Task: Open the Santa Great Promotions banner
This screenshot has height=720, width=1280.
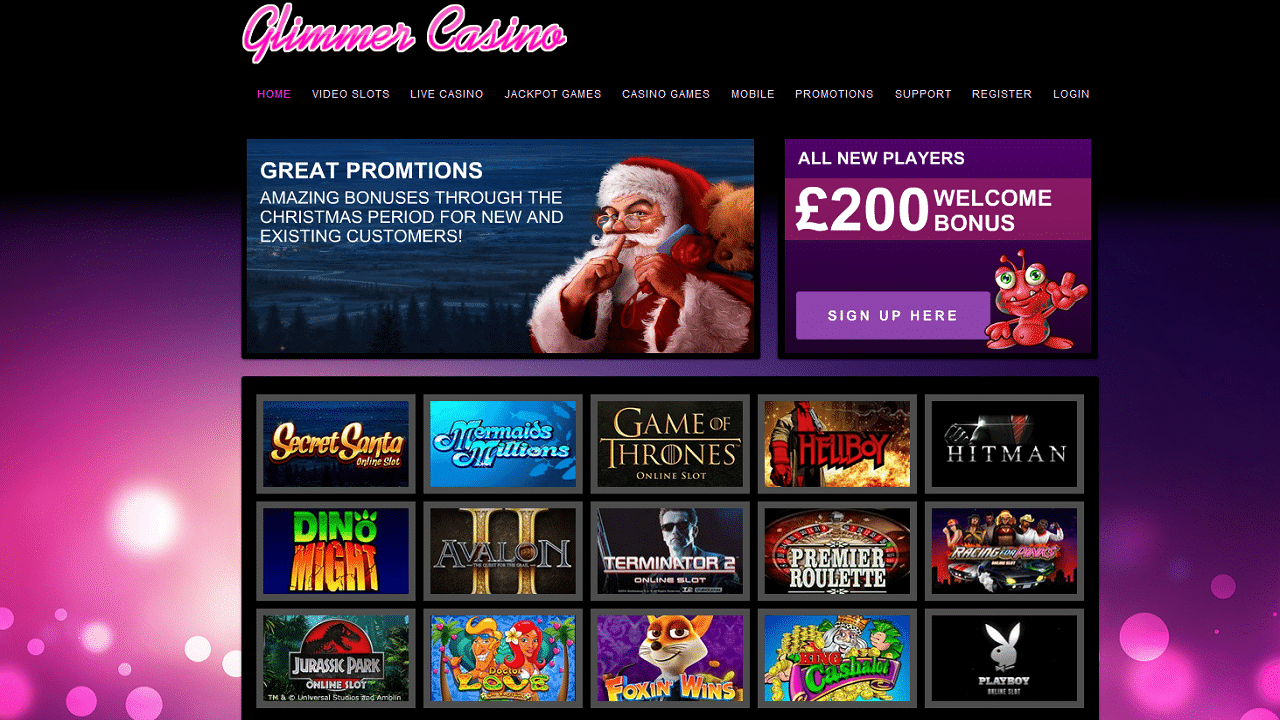Action: click(500, 247)
